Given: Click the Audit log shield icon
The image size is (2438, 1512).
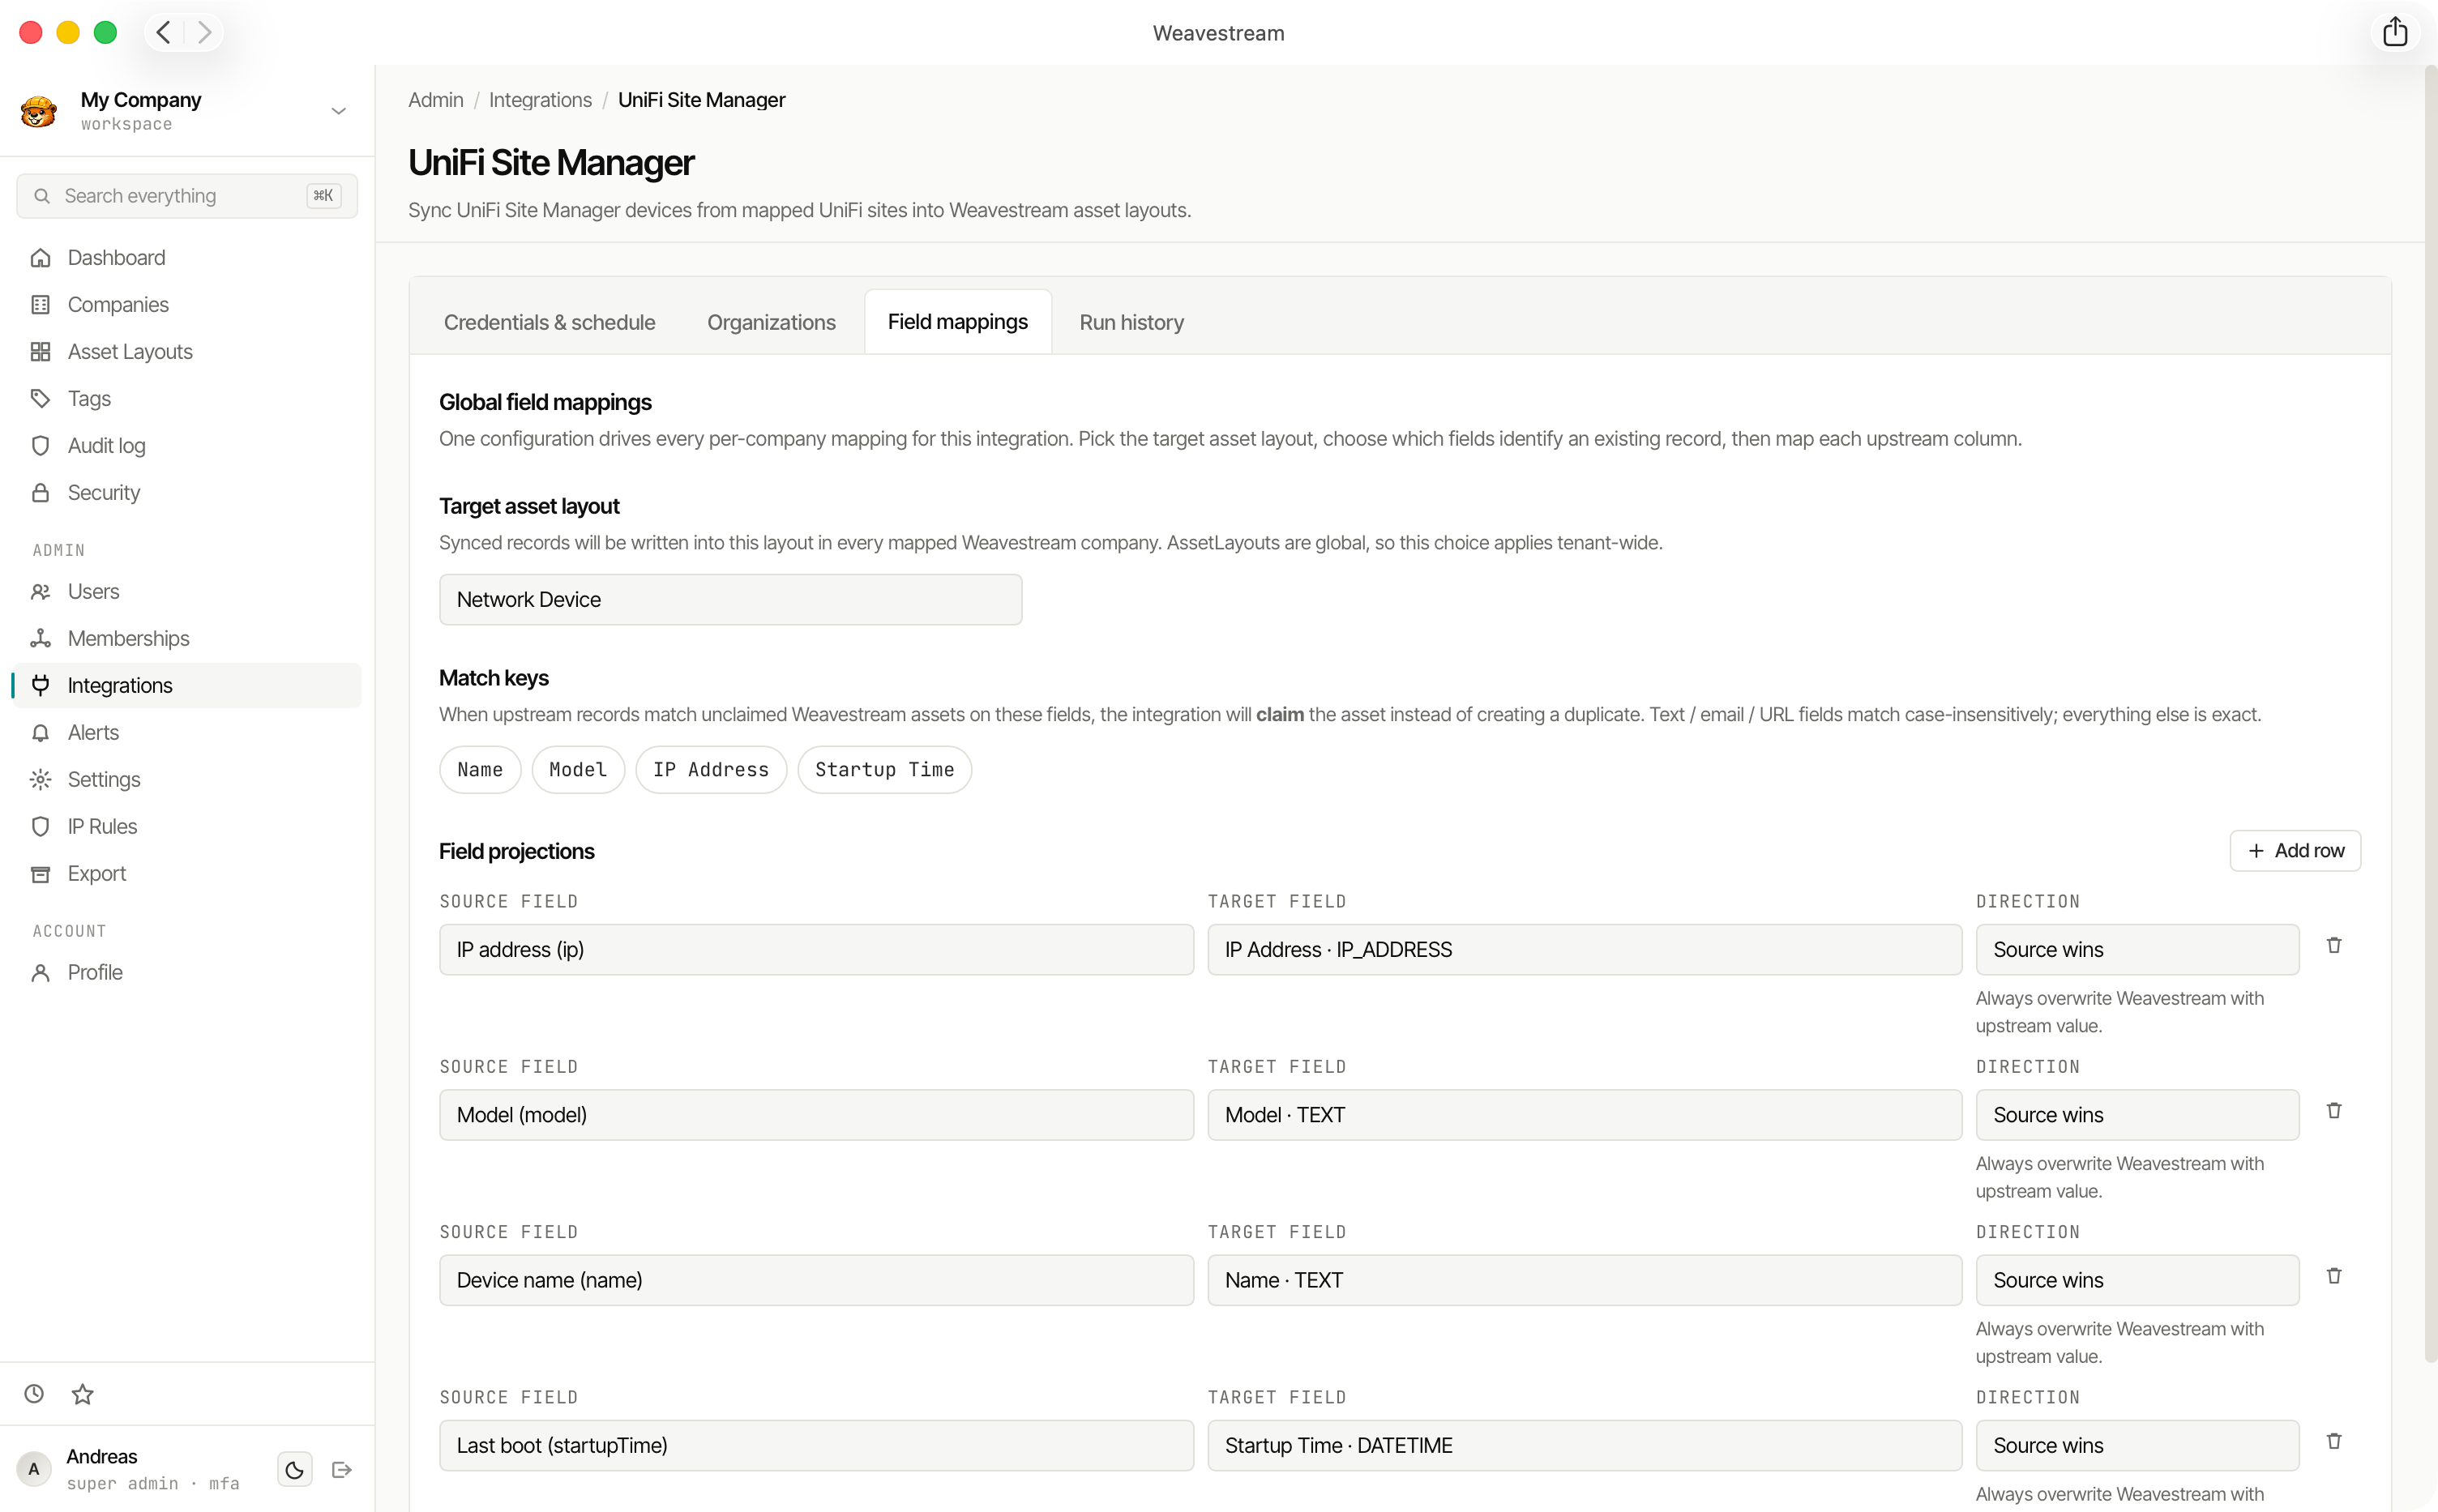Looking at the screenshot, I should tap(40, 446).
